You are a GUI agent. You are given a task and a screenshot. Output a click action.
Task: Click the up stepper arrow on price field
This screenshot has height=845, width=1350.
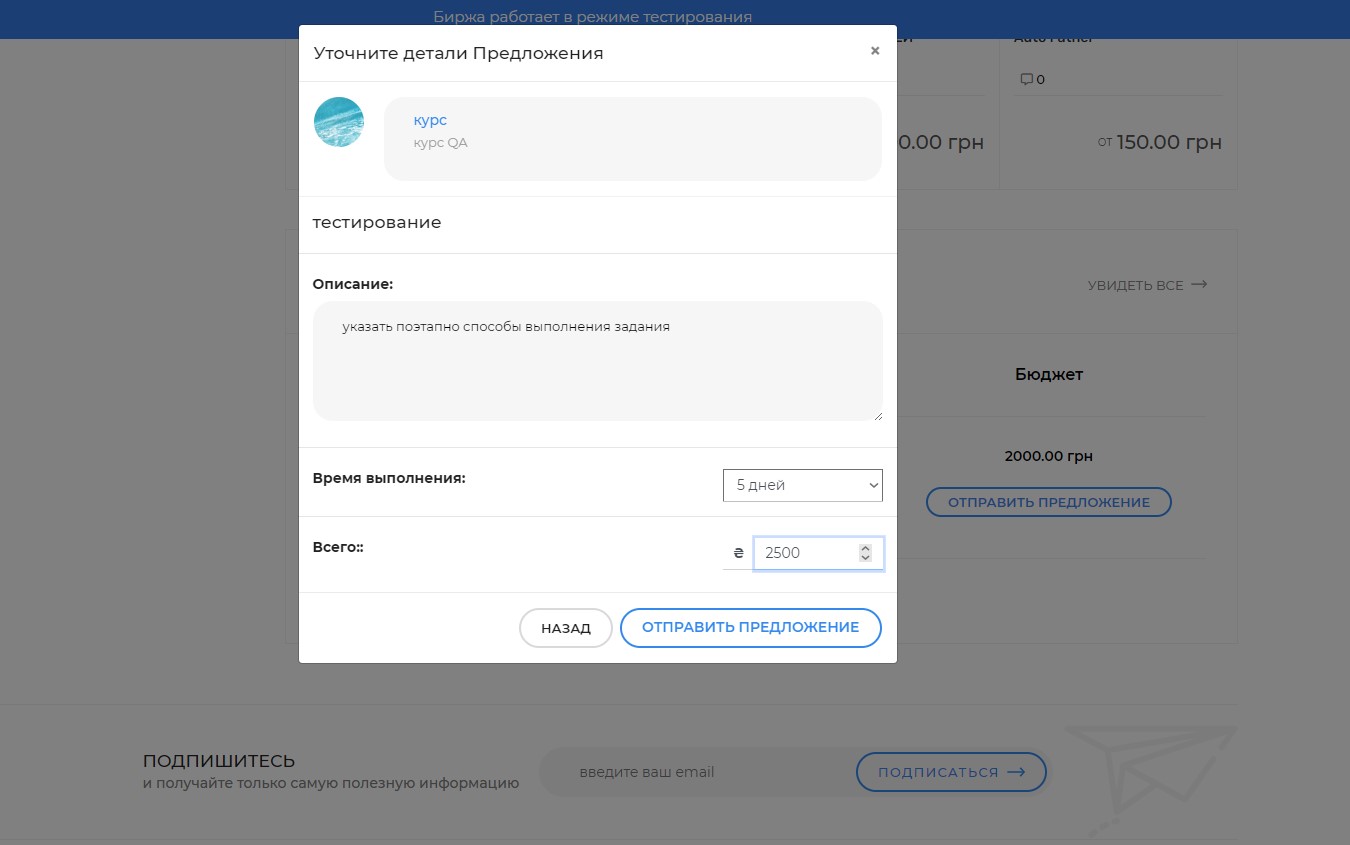click(x=863, y=547)
